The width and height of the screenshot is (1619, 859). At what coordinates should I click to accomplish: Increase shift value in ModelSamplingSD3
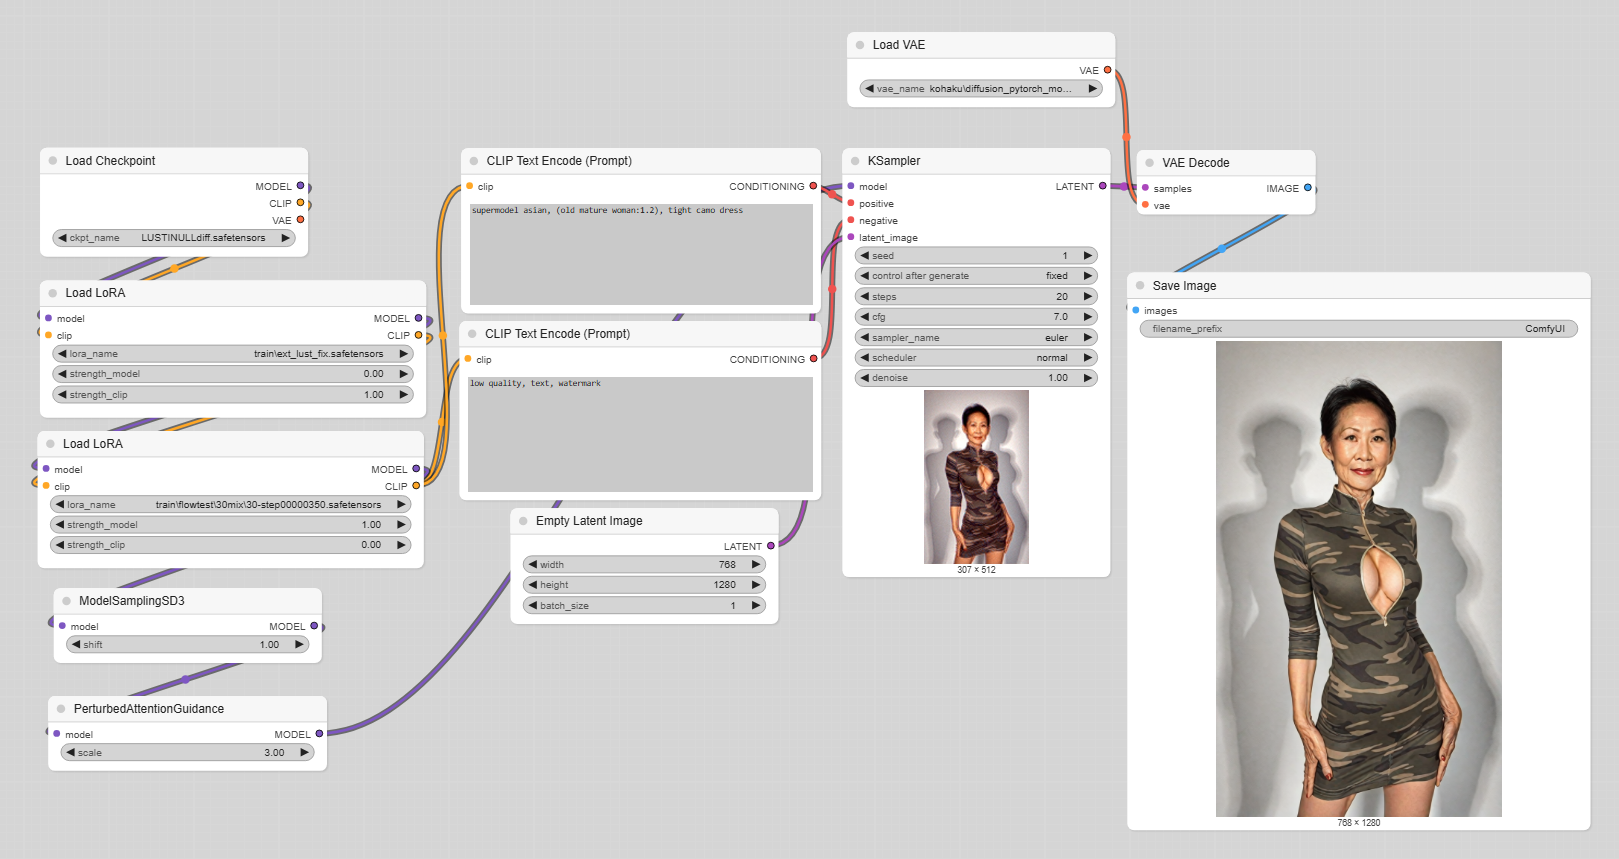click(x=298, y=645)
